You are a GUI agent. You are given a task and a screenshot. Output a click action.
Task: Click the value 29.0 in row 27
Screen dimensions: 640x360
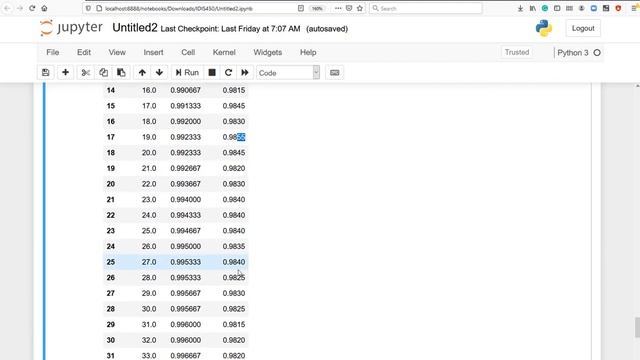pos(149,293)
